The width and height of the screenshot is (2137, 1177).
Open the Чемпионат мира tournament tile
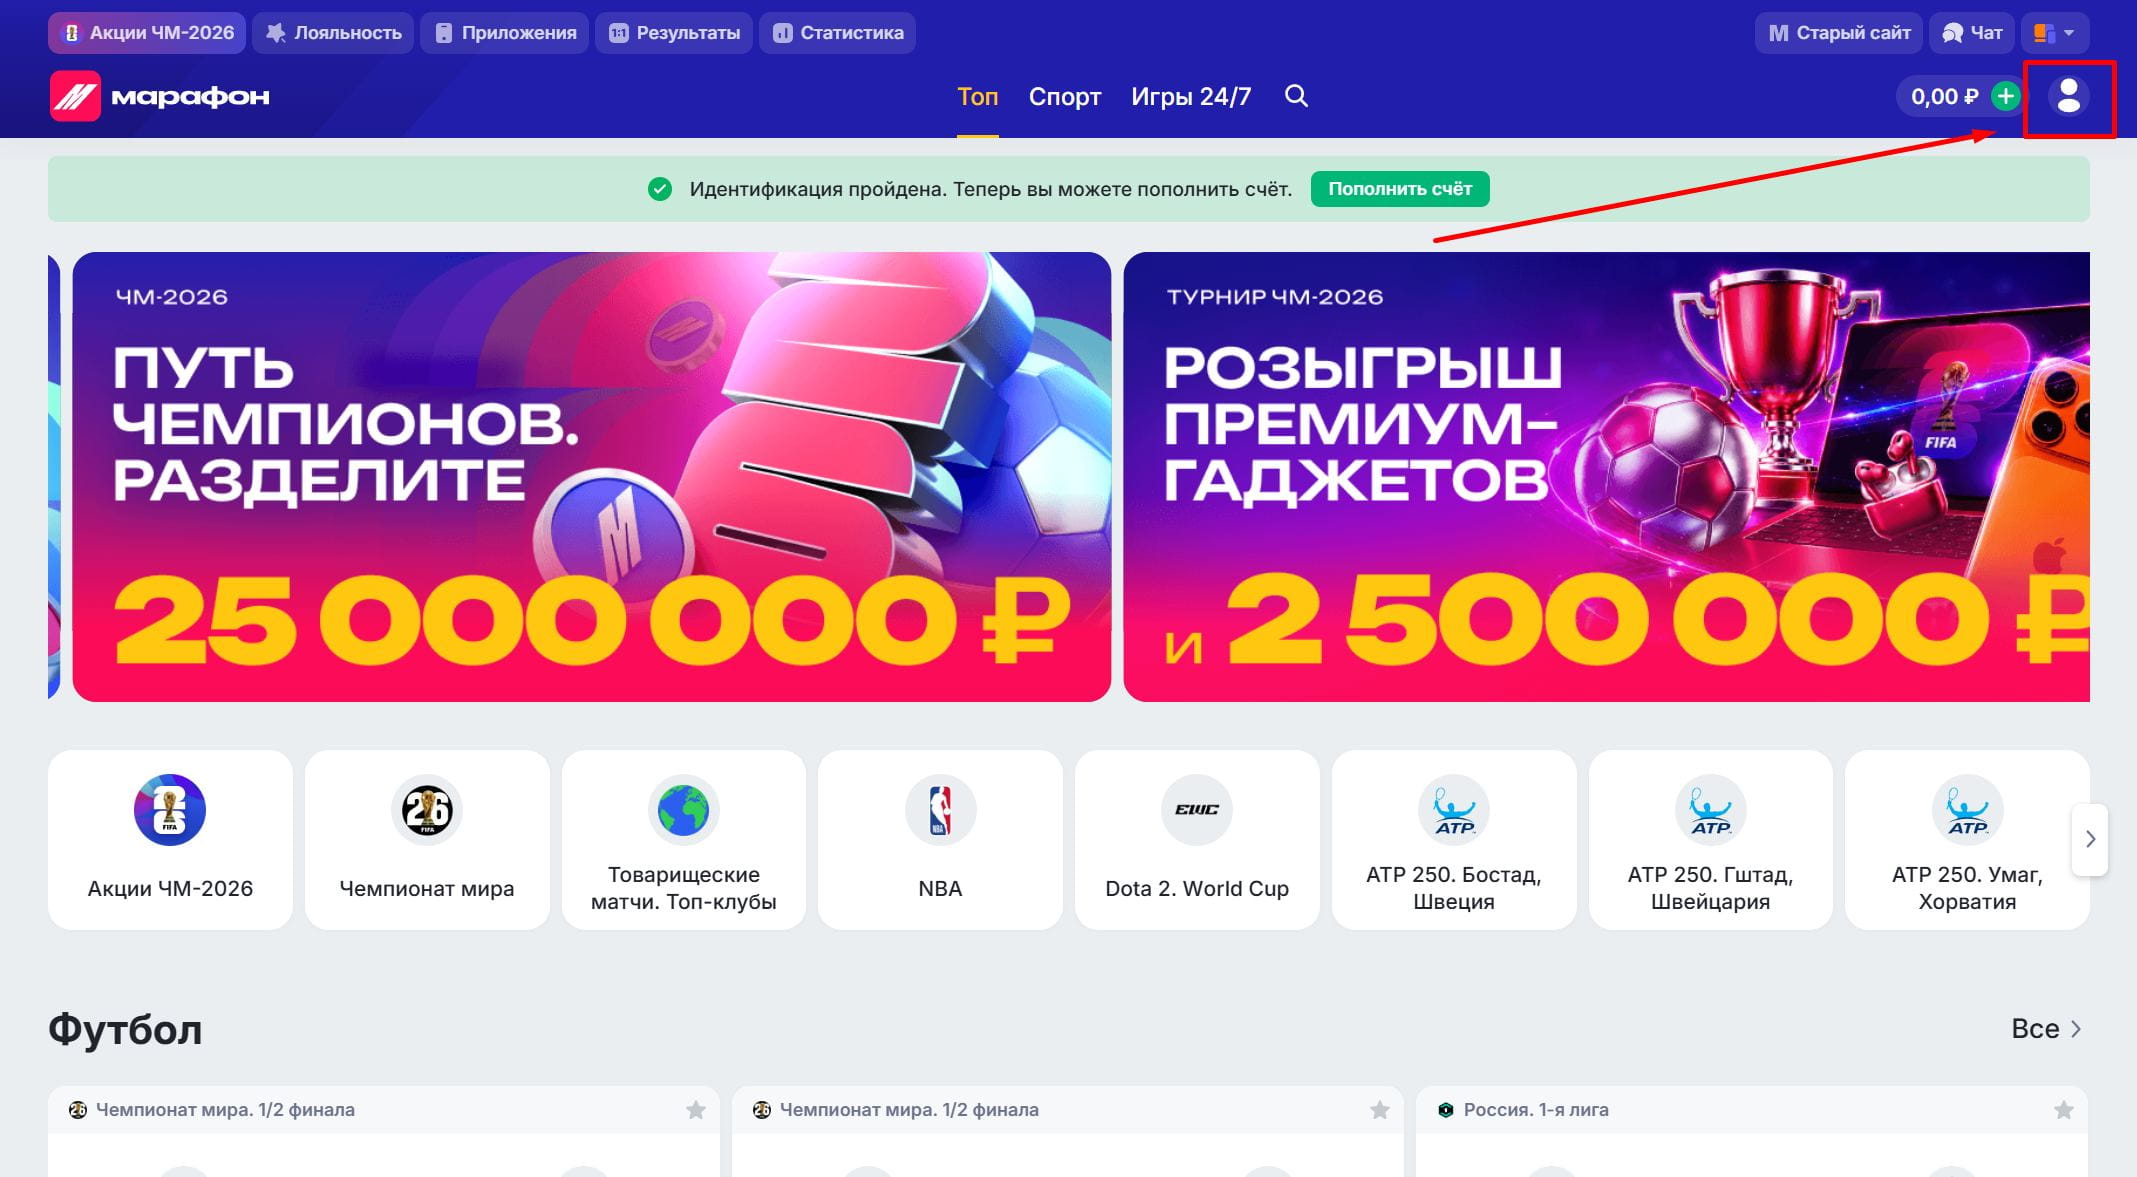[427, 840]
